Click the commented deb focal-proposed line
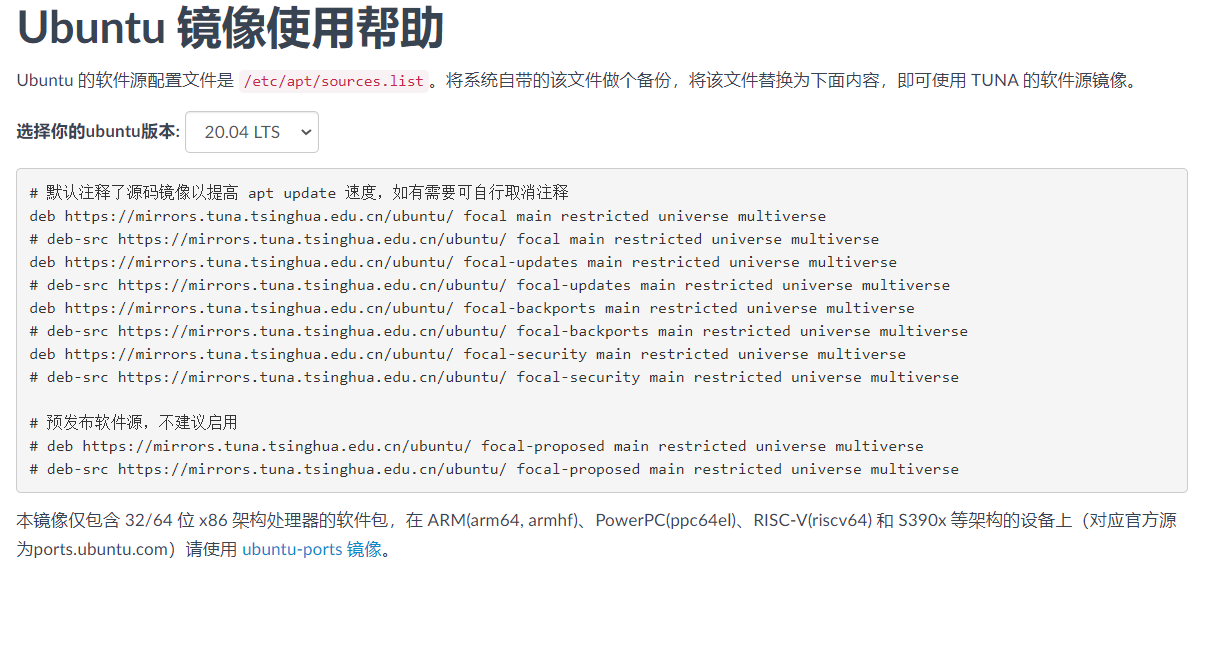Image resolution: width=1220 pixels, height=658 pixels. point(477,446)
